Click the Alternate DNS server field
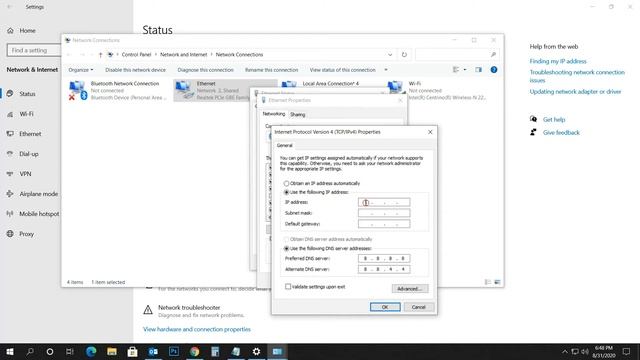 [384, 269]
